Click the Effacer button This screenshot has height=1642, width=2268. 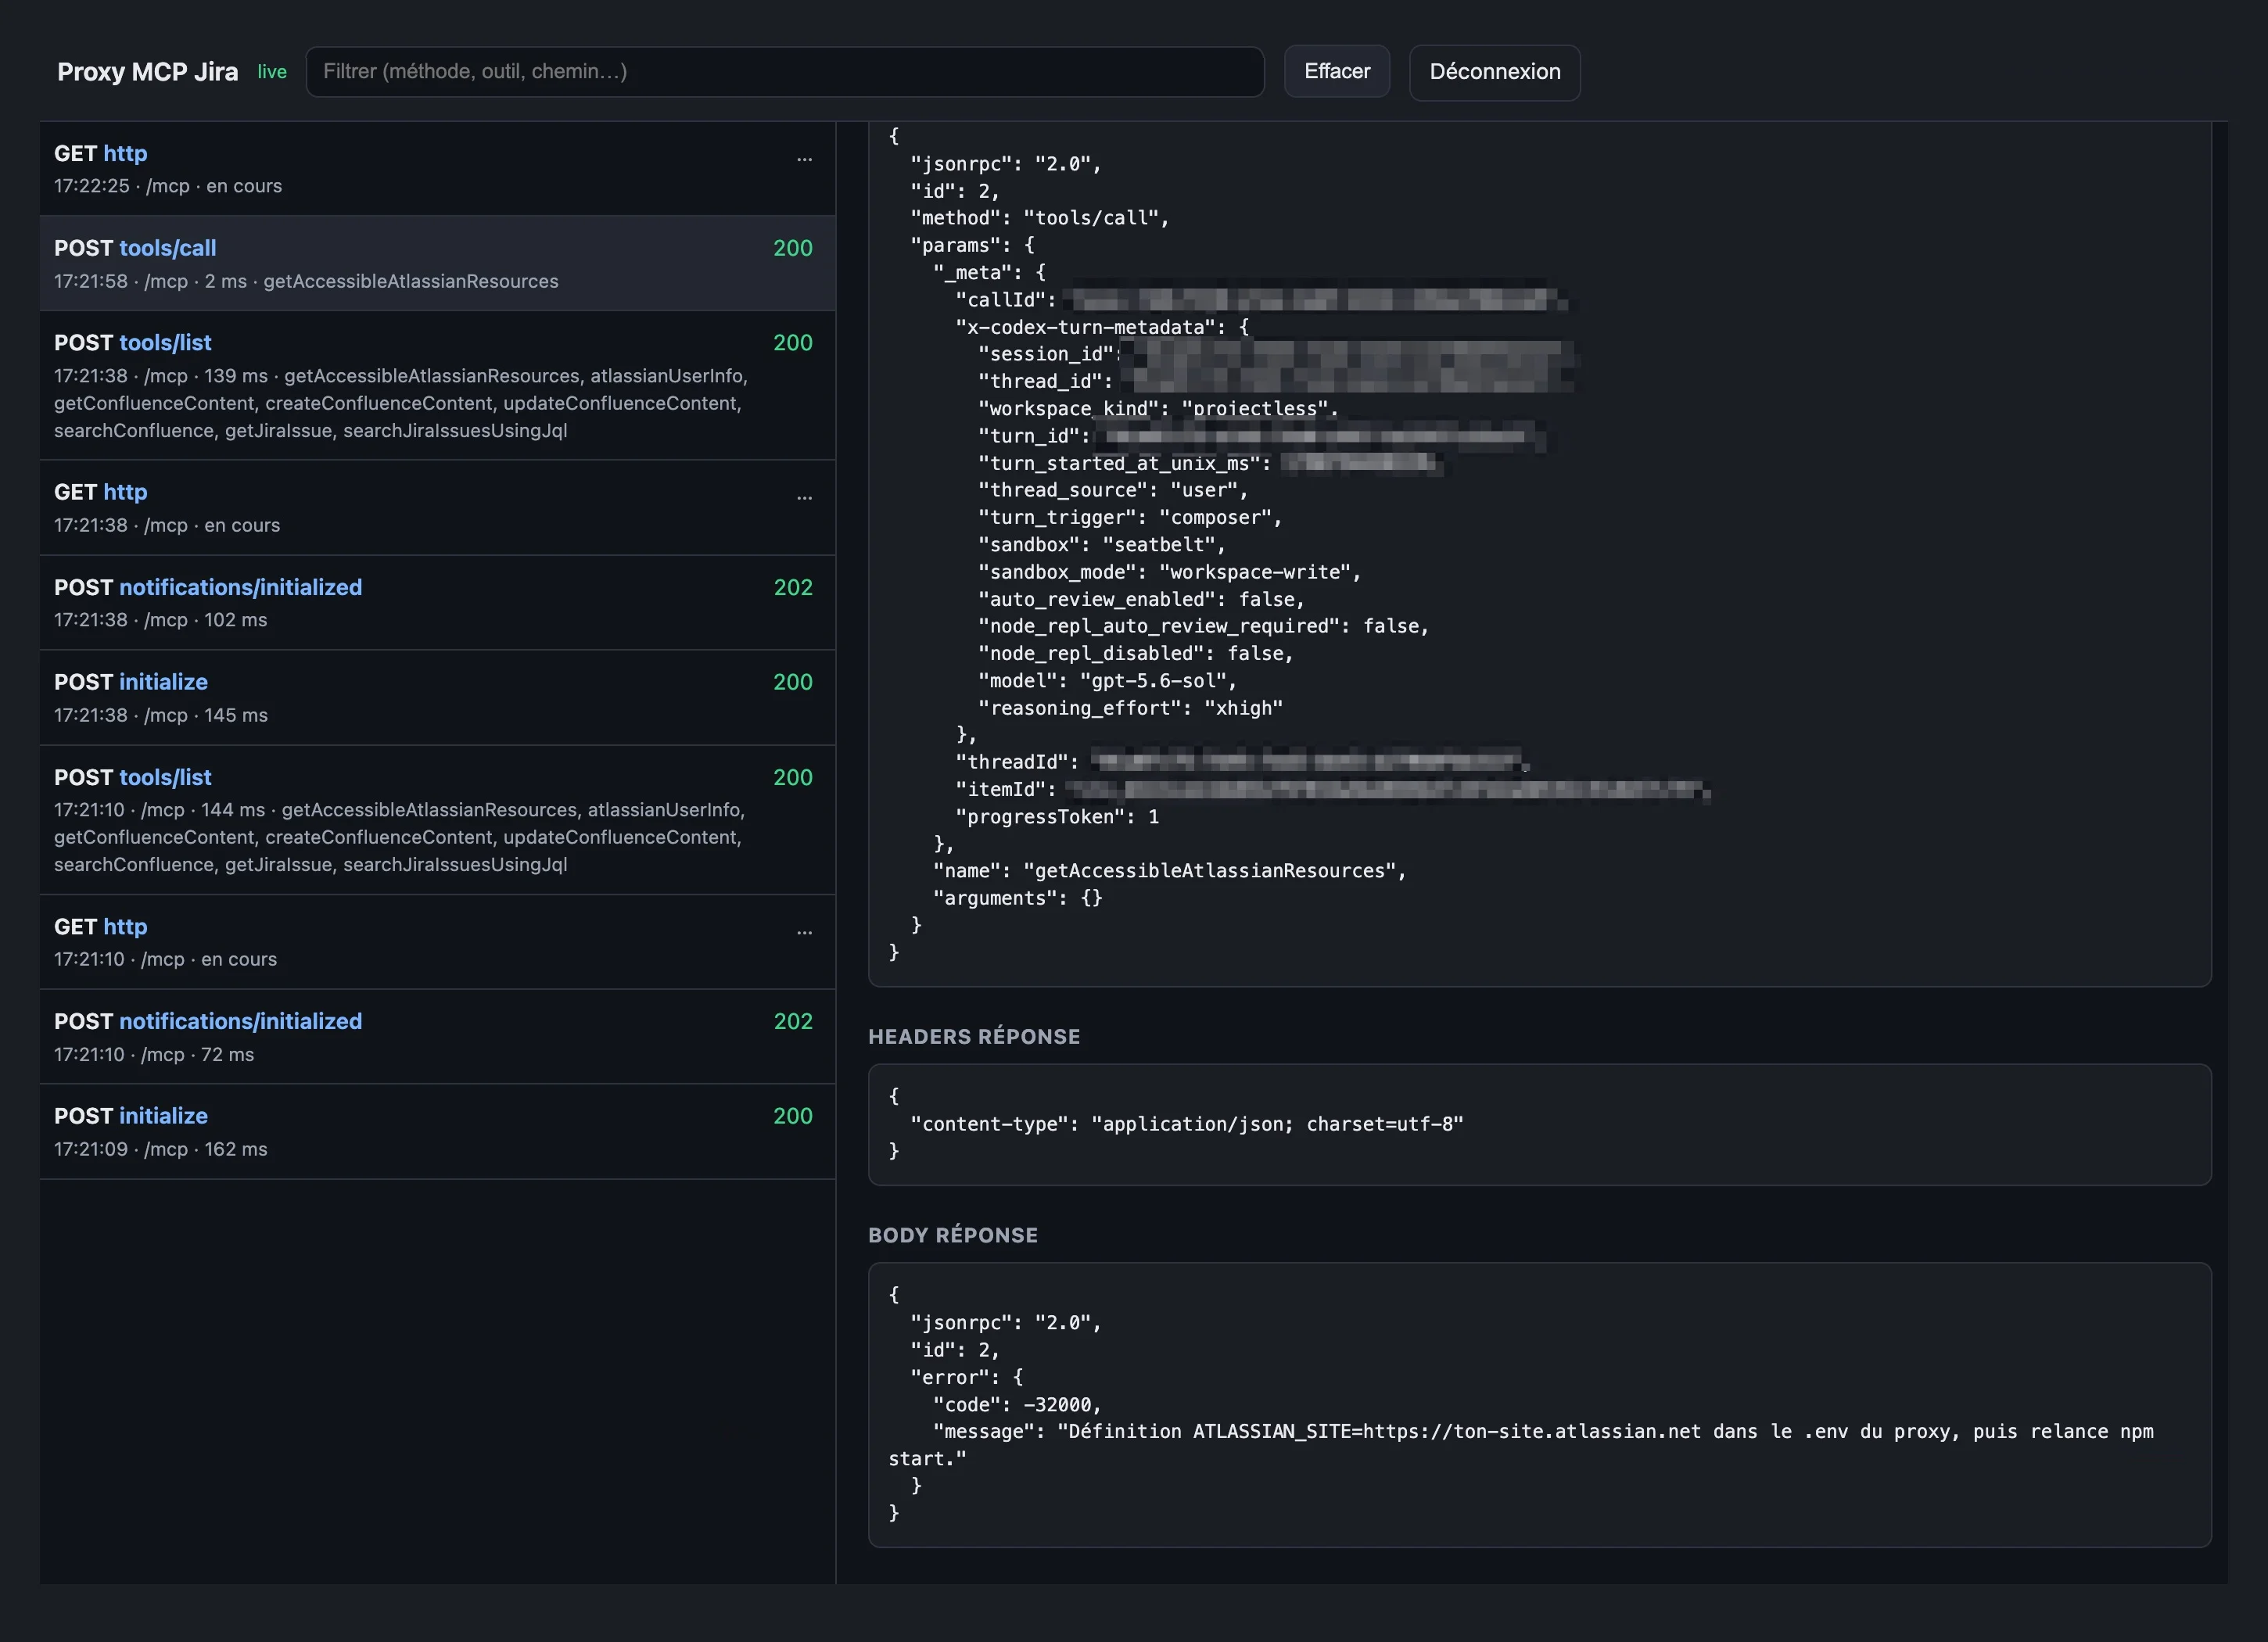pos(1336,71)
